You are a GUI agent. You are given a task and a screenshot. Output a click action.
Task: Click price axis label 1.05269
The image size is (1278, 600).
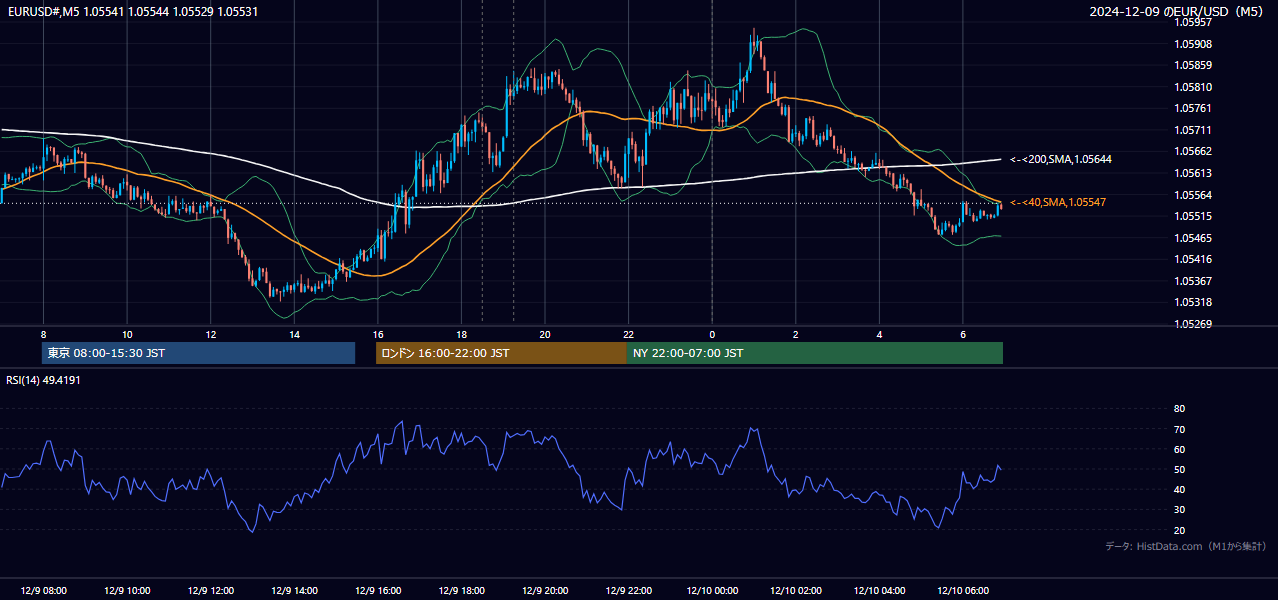tap(1193, 324)
